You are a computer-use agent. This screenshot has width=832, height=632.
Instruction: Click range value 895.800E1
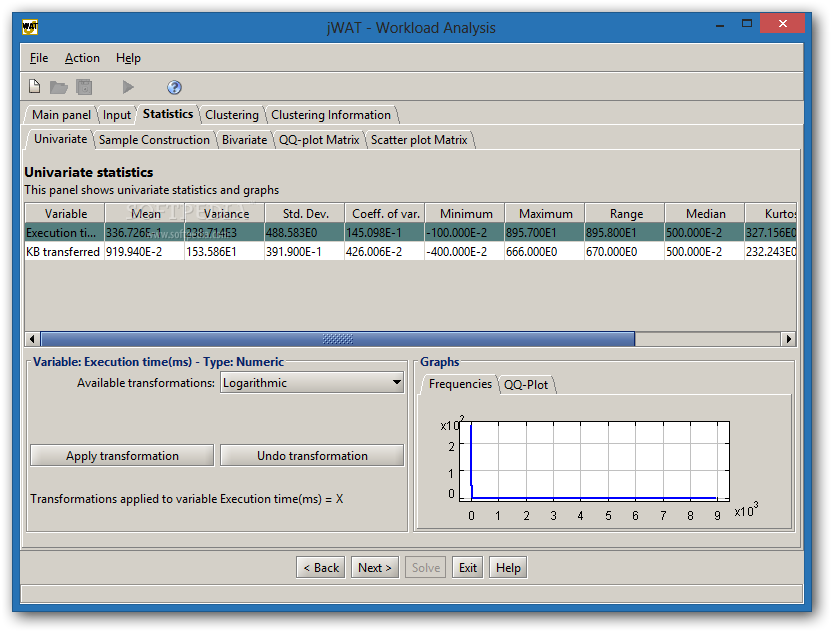tap(611, 232)
